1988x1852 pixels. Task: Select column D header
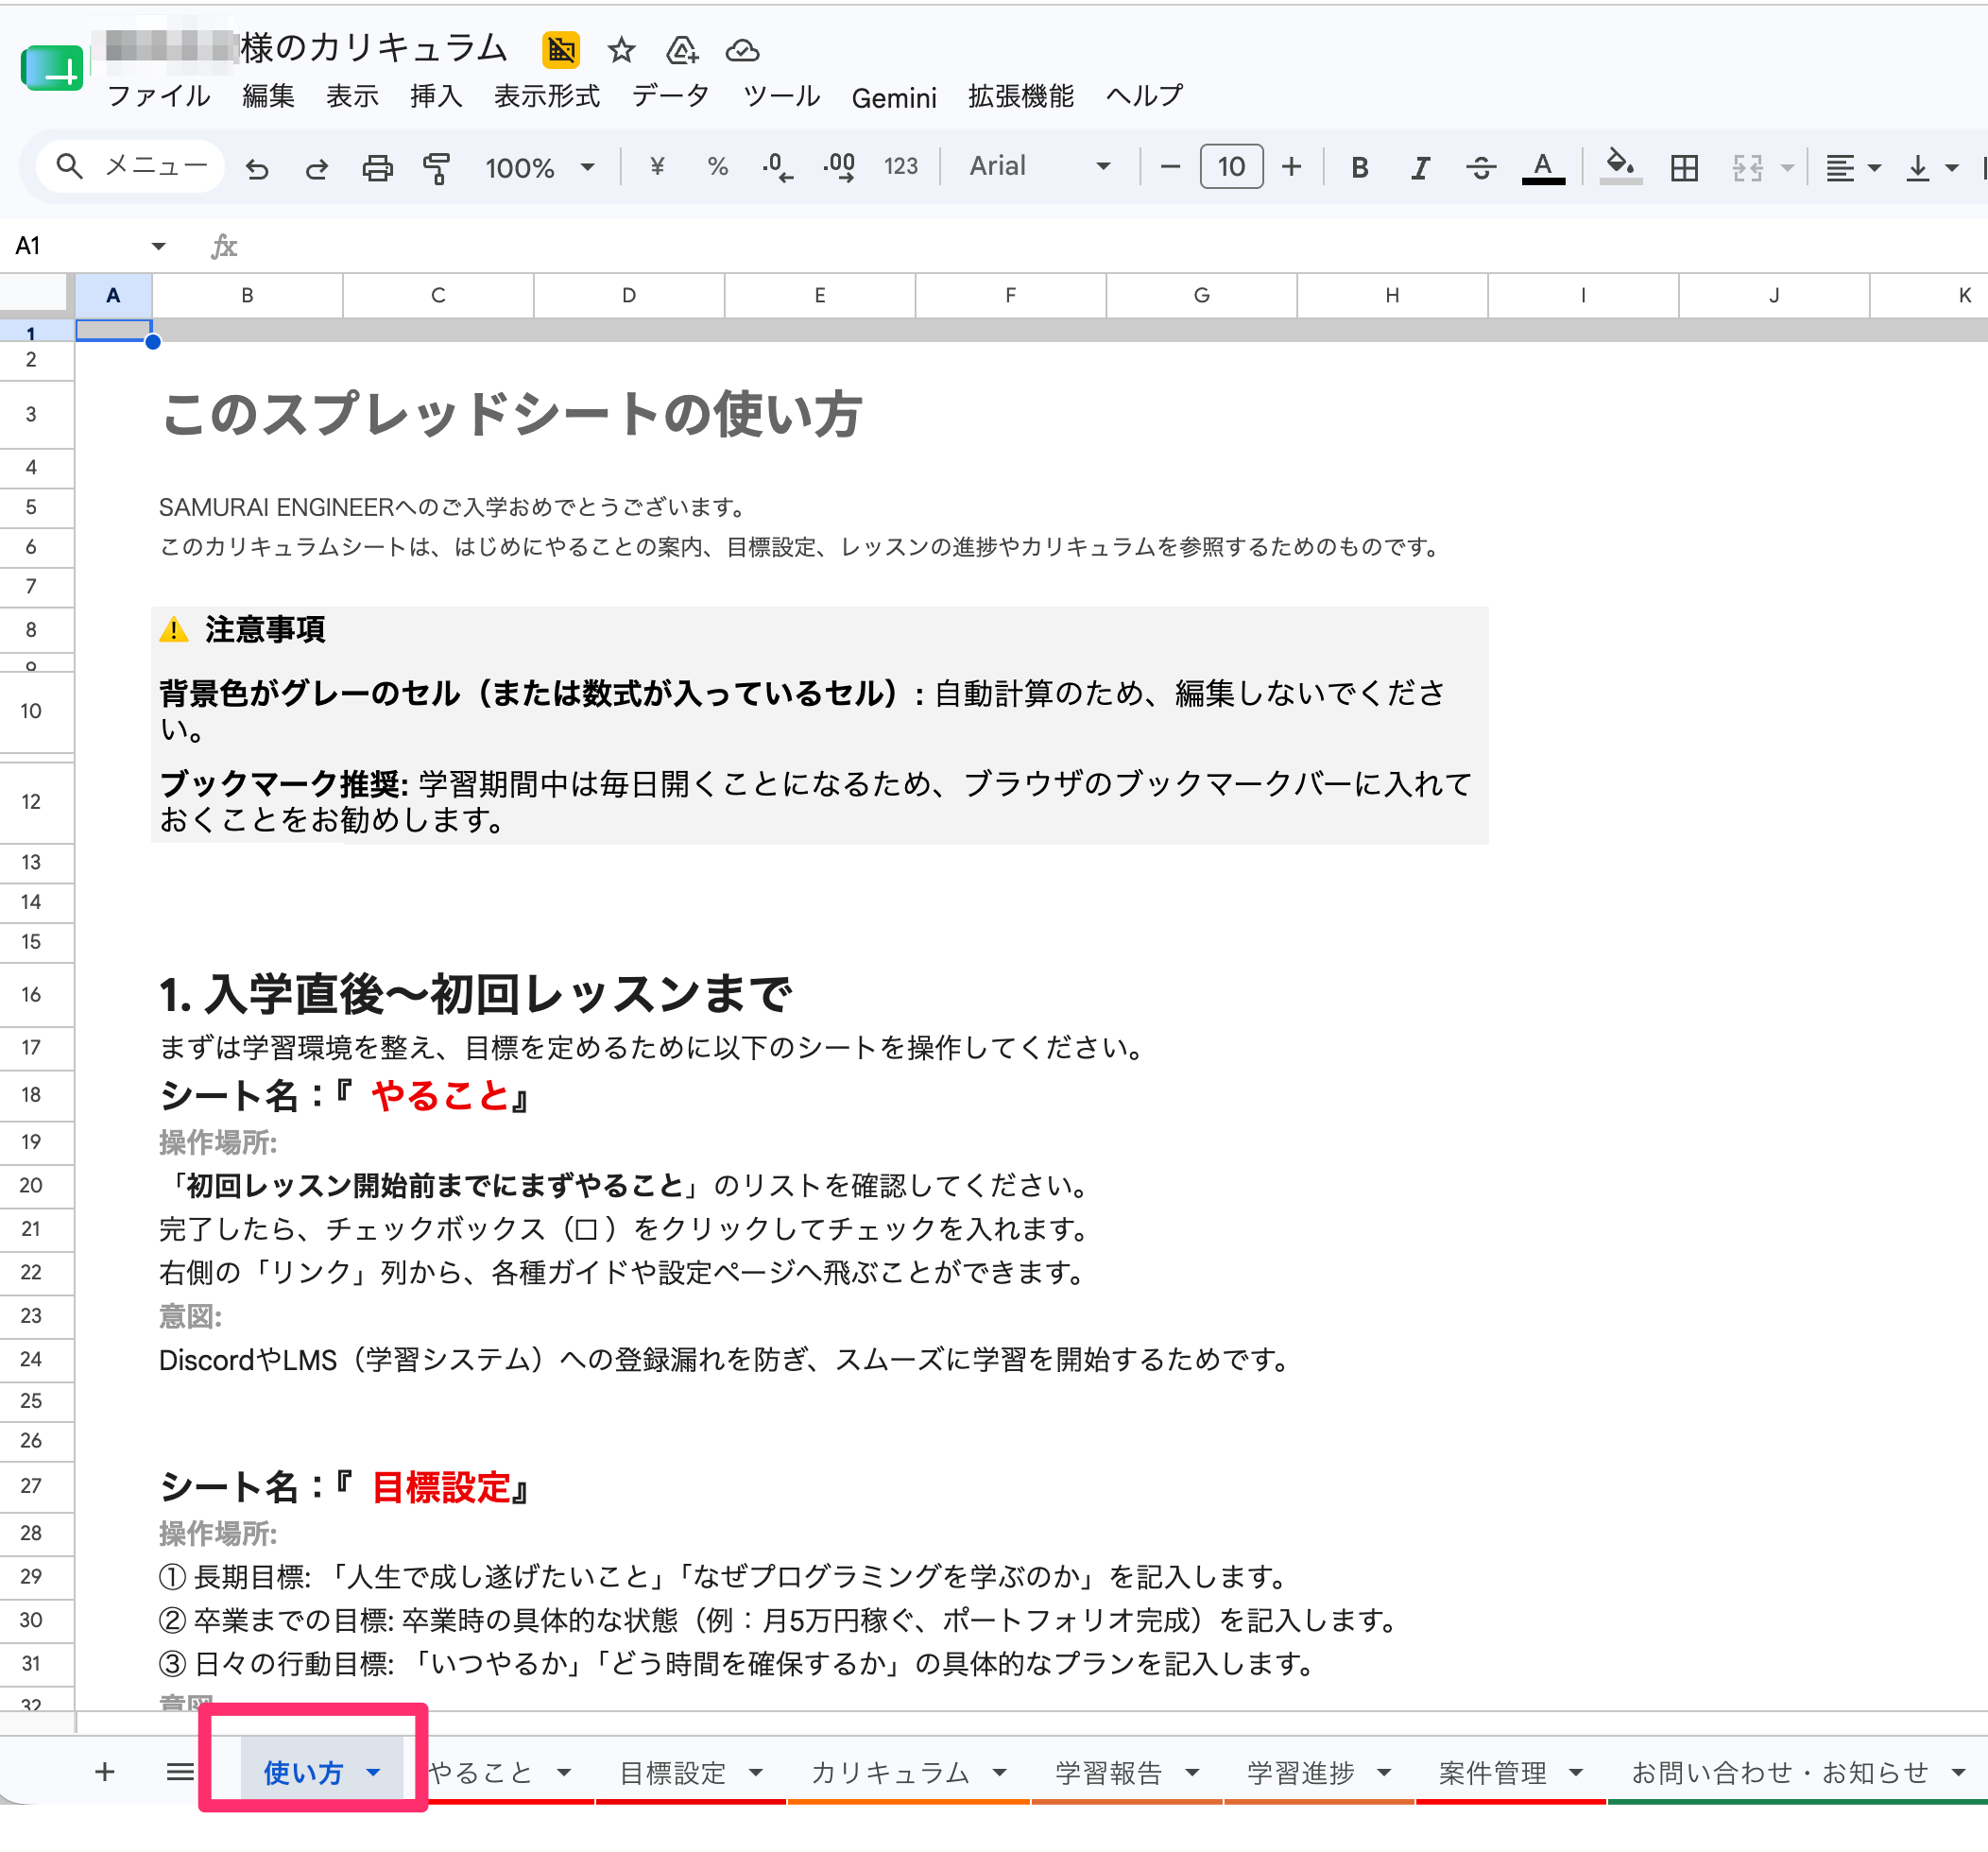pos(629,295)
